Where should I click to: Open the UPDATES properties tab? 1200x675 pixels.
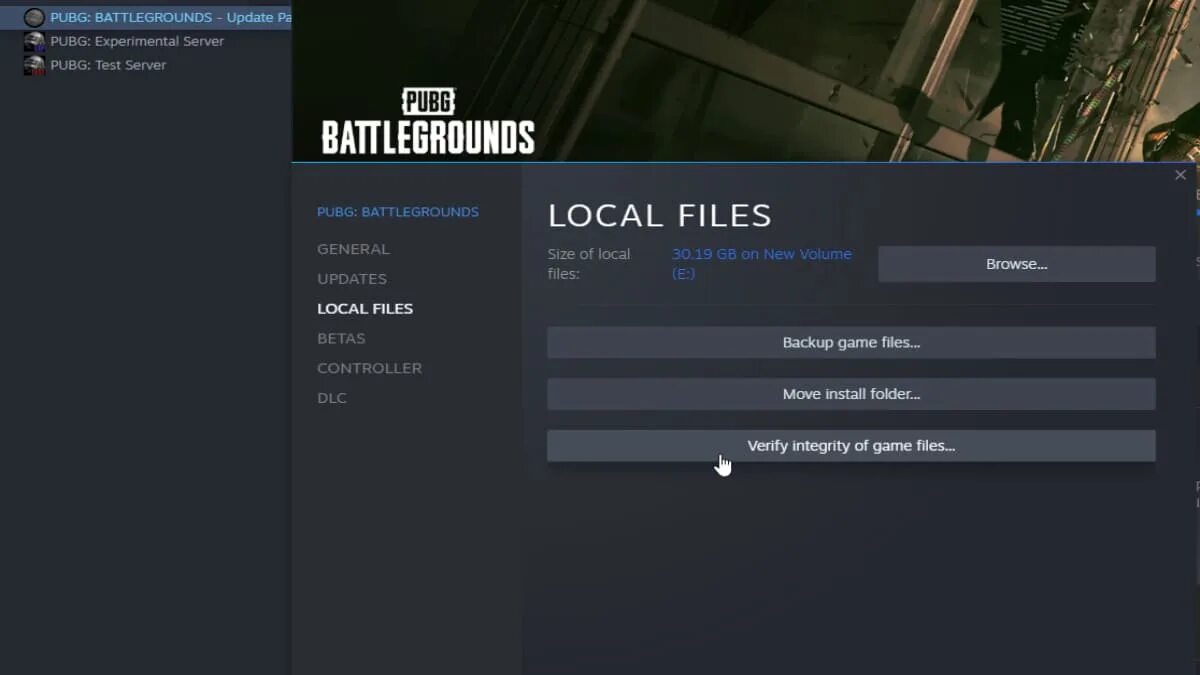pyautogui.click(x=352, y=279)
